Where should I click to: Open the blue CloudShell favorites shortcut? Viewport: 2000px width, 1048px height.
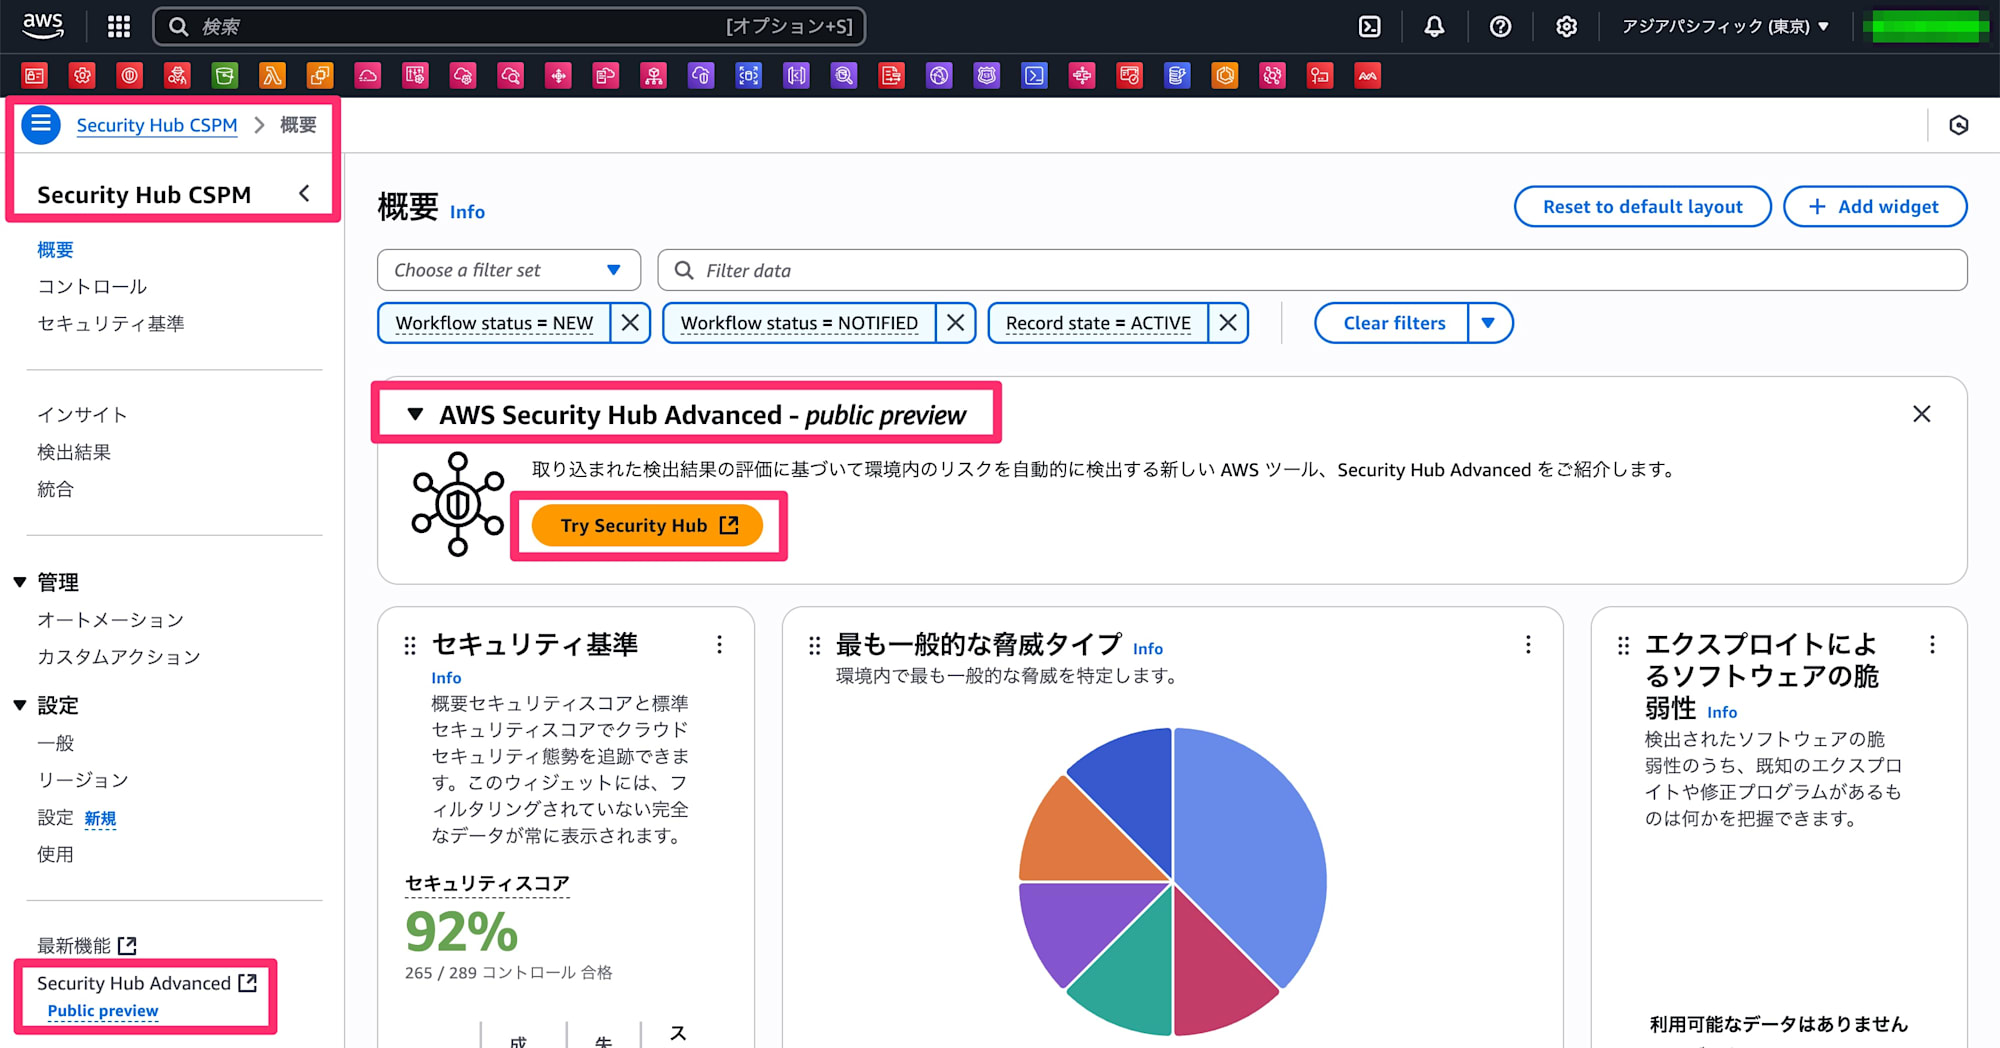pyautogui.click(x=1034, y=75)
